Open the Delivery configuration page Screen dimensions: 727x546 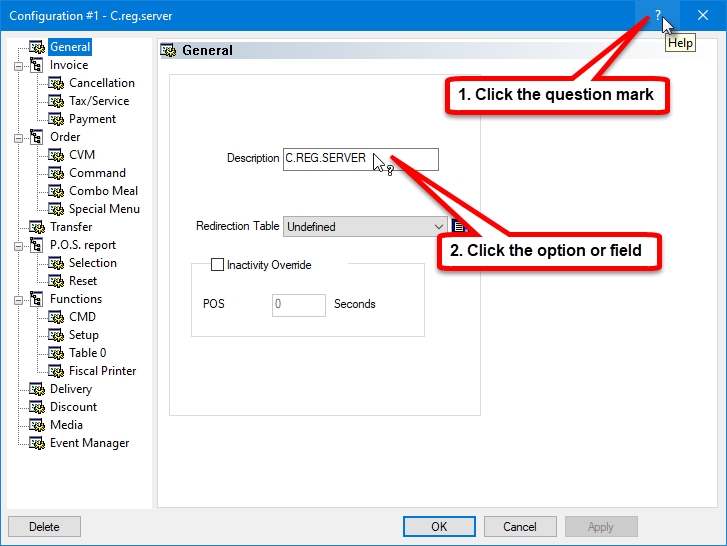[70, 389]
